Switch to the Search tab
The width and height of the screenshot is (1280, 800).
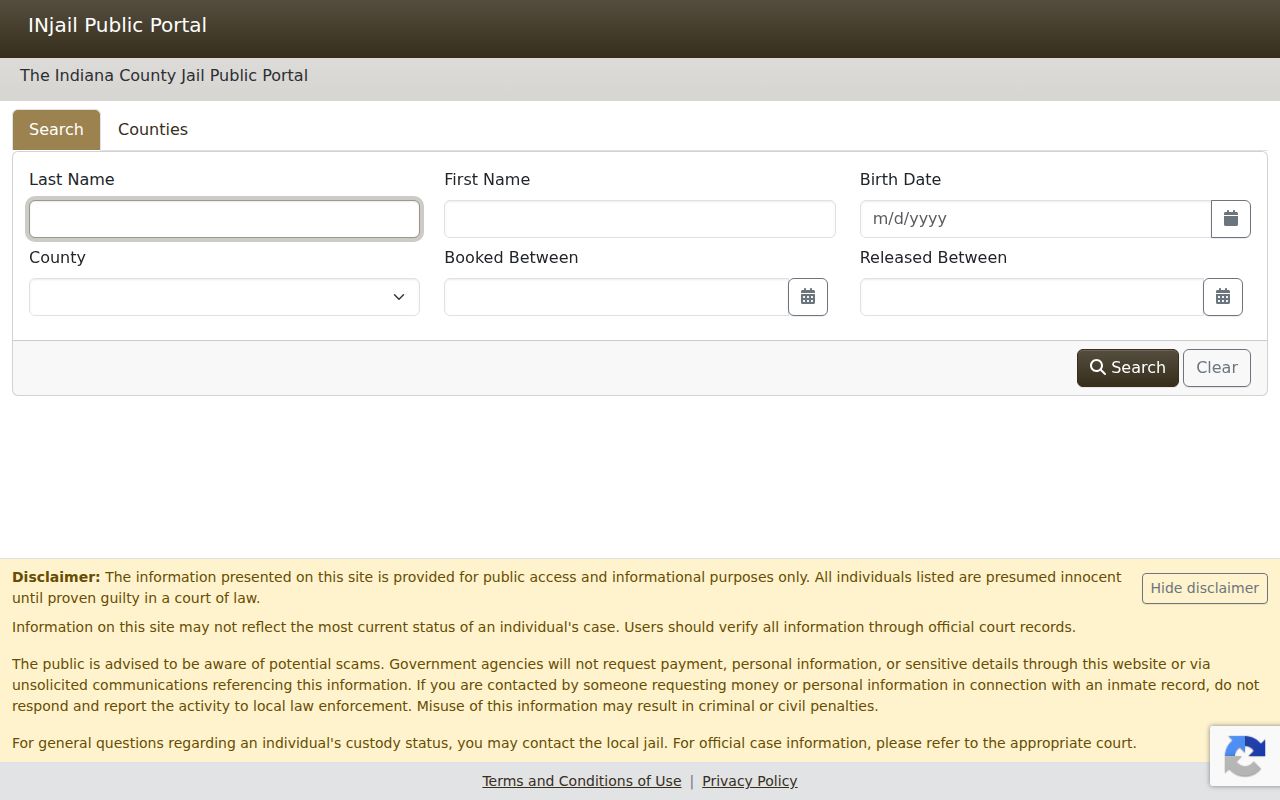pos(56,130)
